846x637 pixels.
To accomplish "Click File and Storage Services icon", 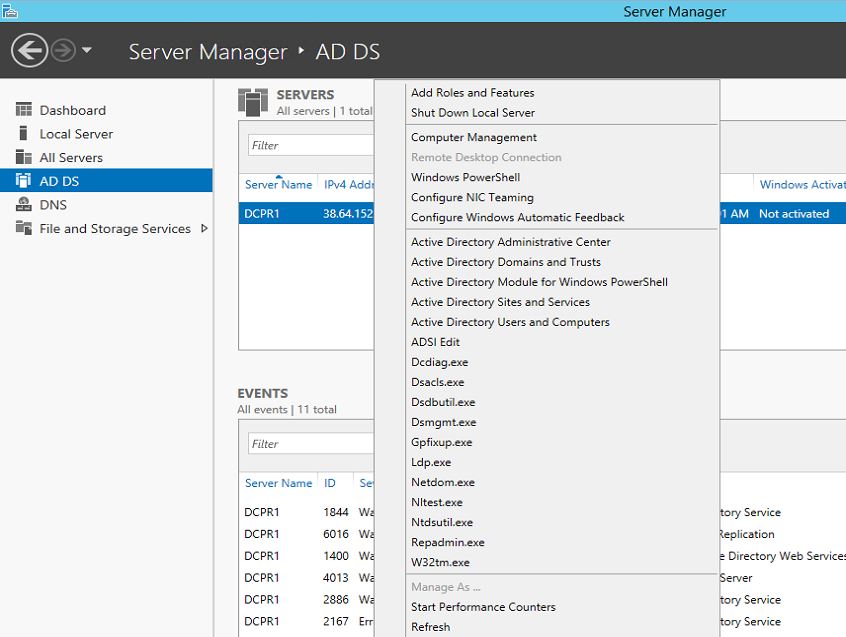I will 23,229.
